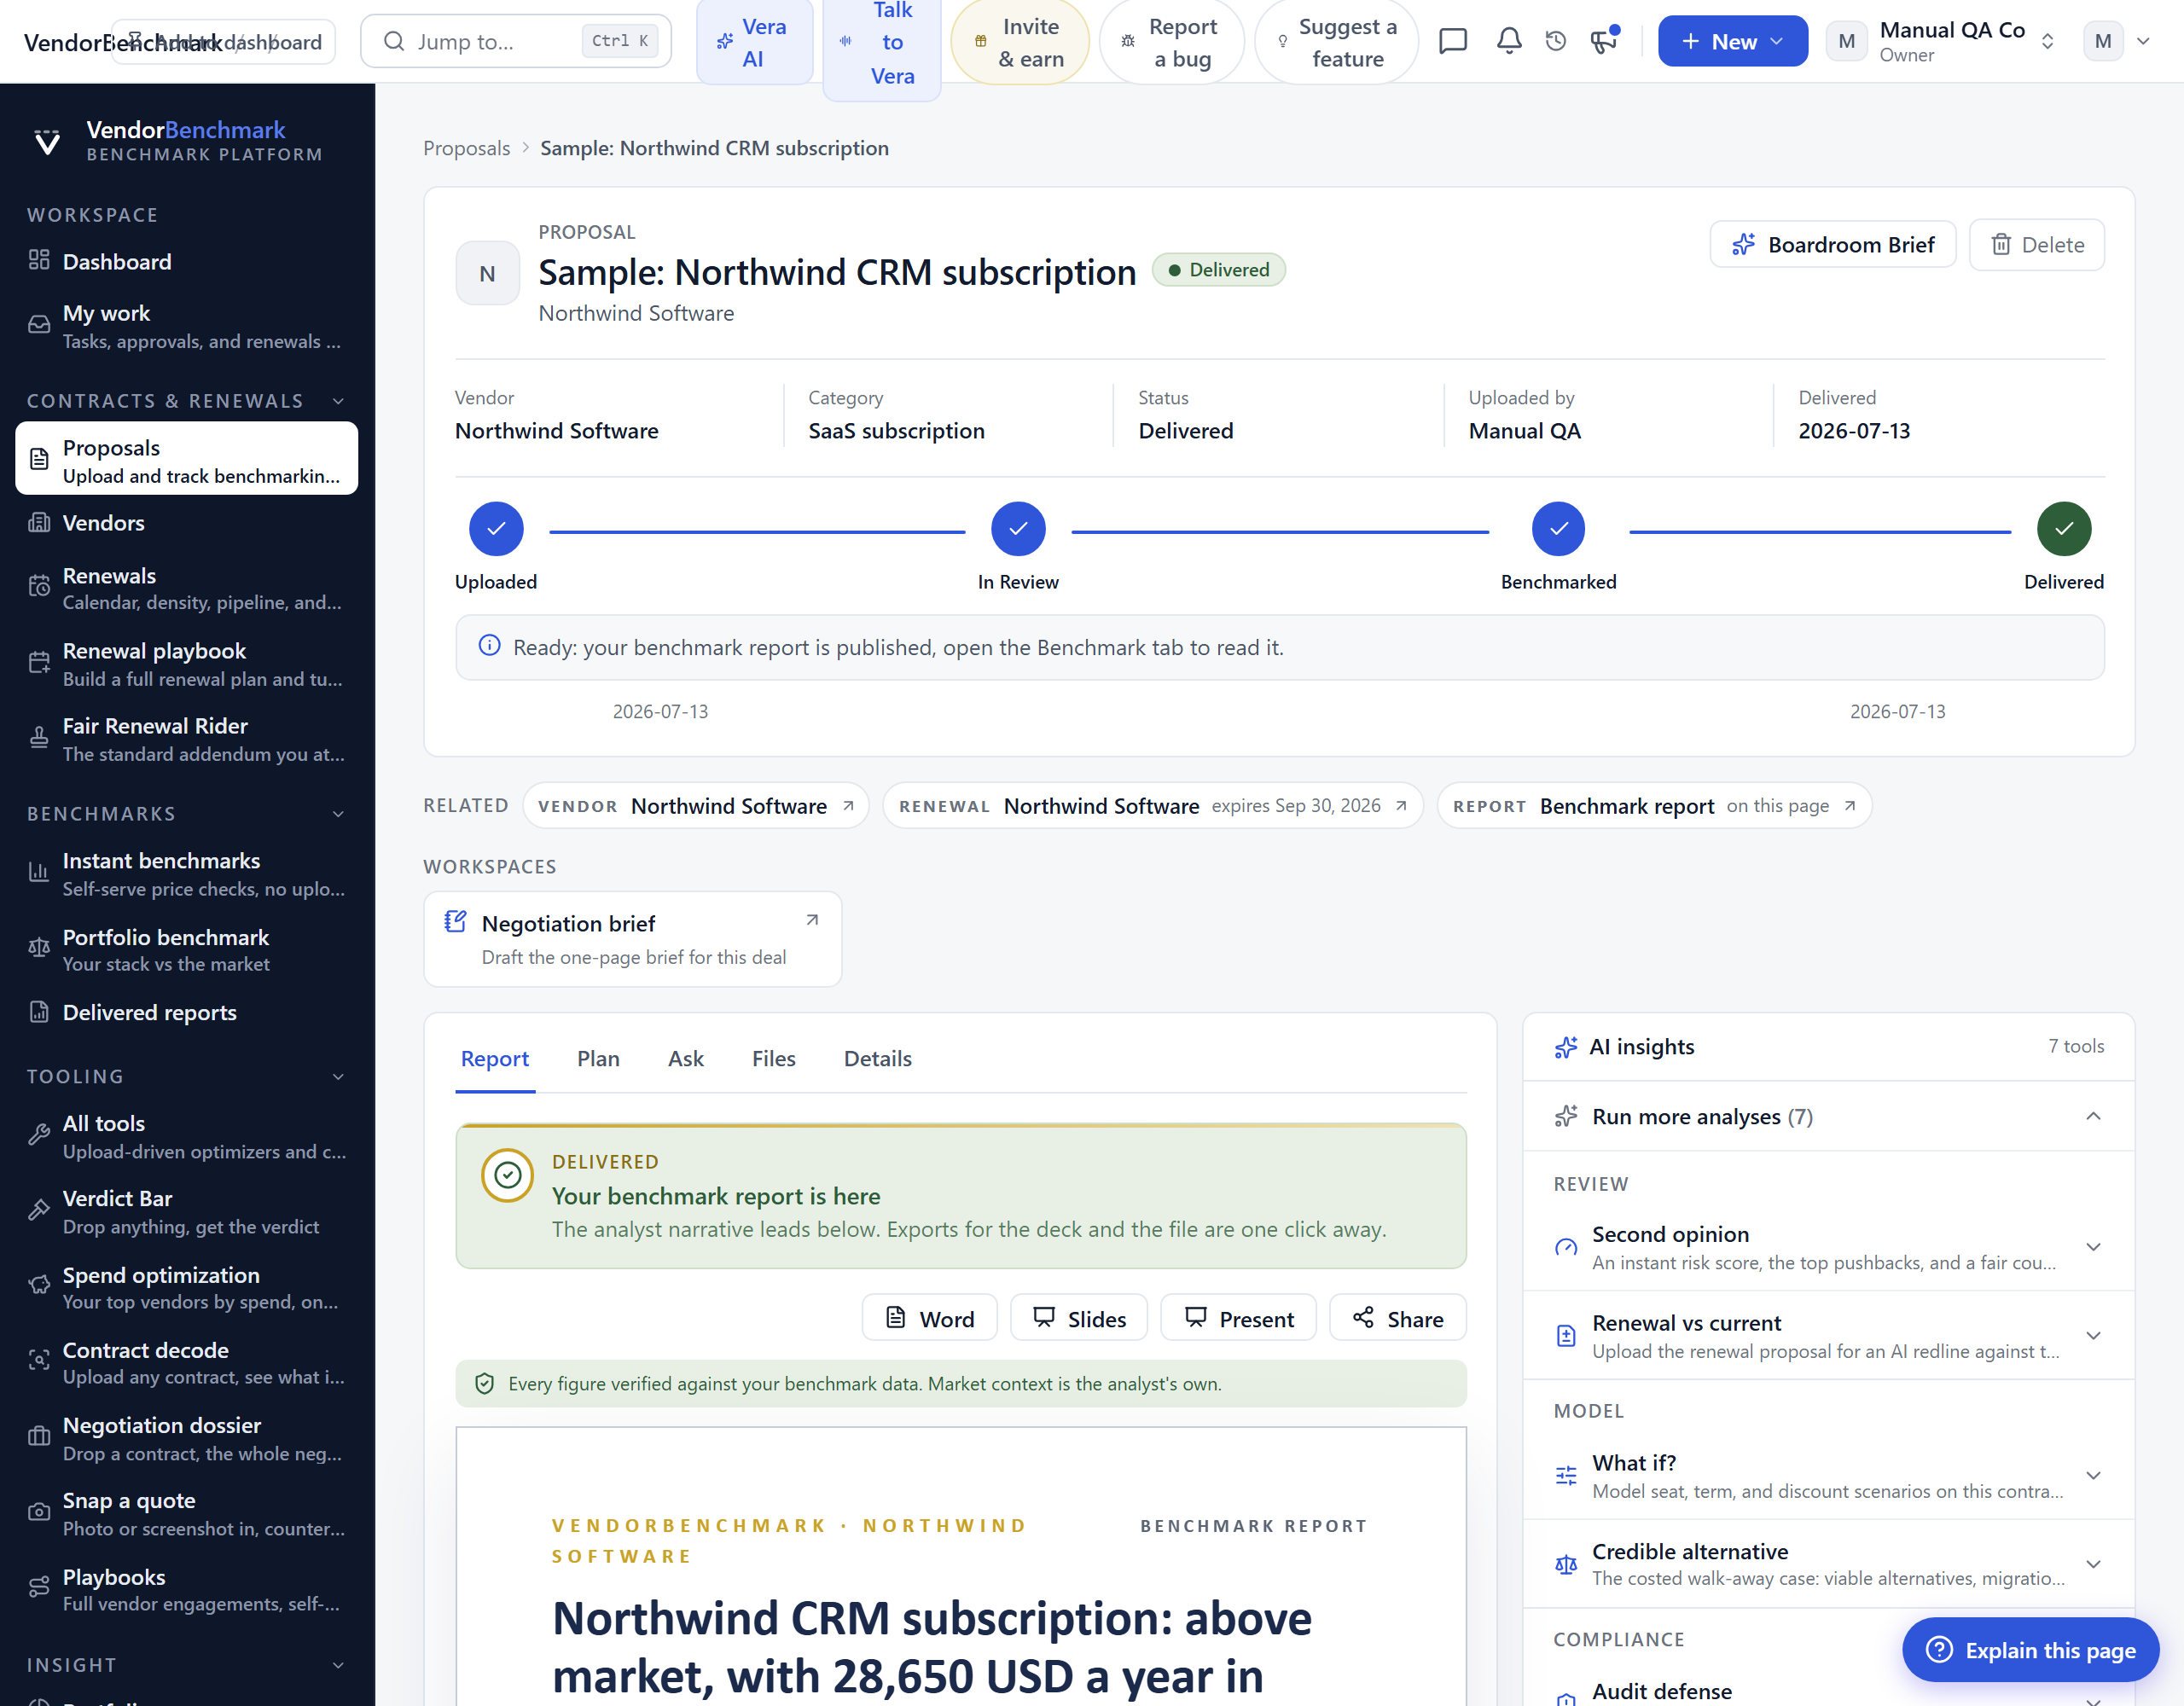The width and height of the screenshot is (2184, 1706).
Task: Click the Negotiation brief pencil icon
Action: click(455, 922)
